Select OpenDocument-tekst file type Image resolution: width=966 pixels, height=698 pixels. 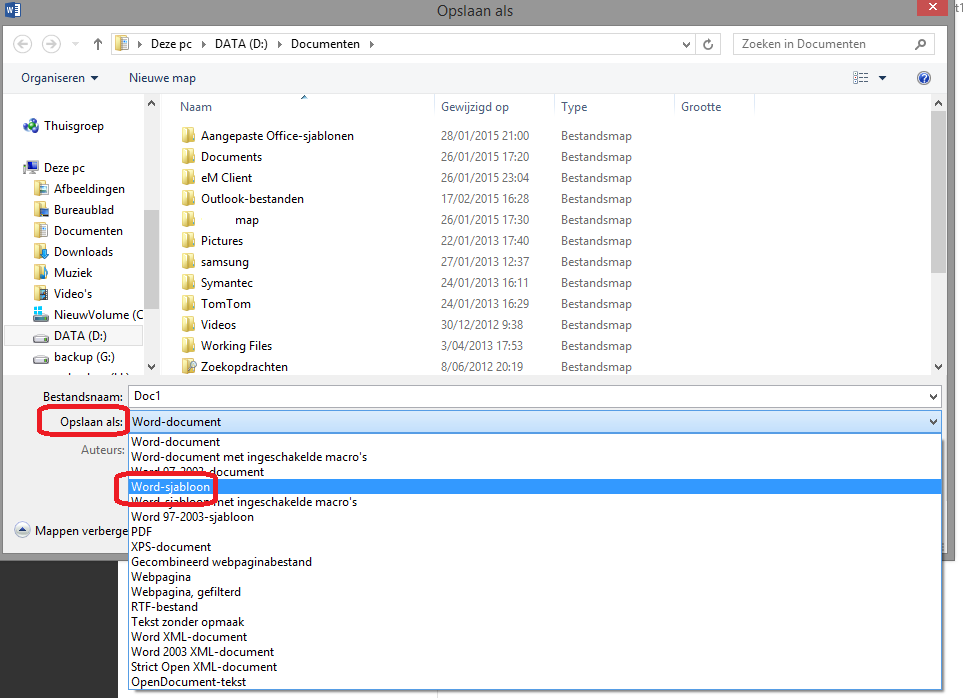(535, 682)
